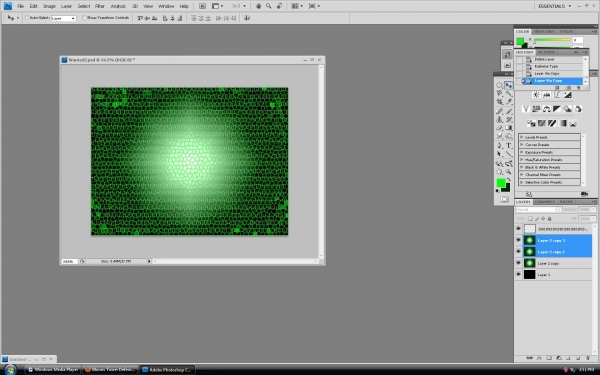Hide Layer 1 visibility eye
Image resolution: width=600 pixels, height=375 pixels.
click(518, 274)
